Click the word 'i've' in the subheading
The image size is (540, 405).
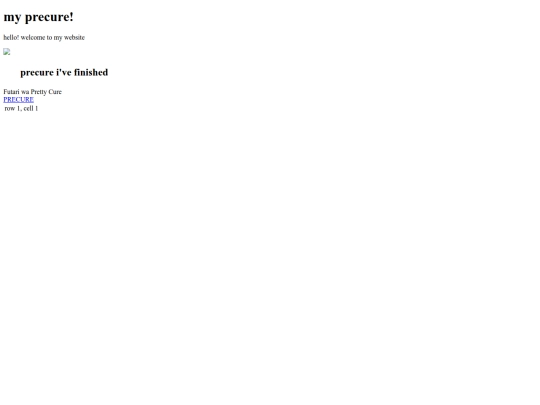[64, 72]
